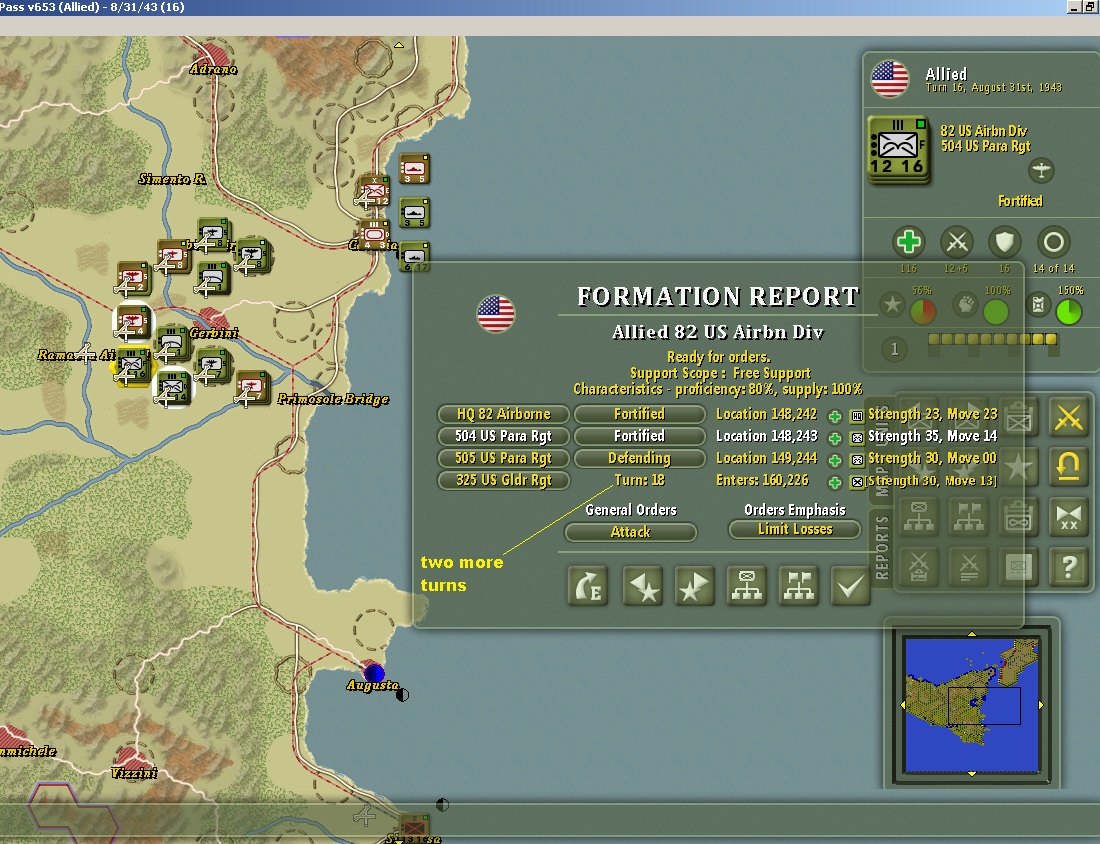Click the 100% readiness green gauge
The width and height of the screenshot is (1100, 844).
coord(995,312)
